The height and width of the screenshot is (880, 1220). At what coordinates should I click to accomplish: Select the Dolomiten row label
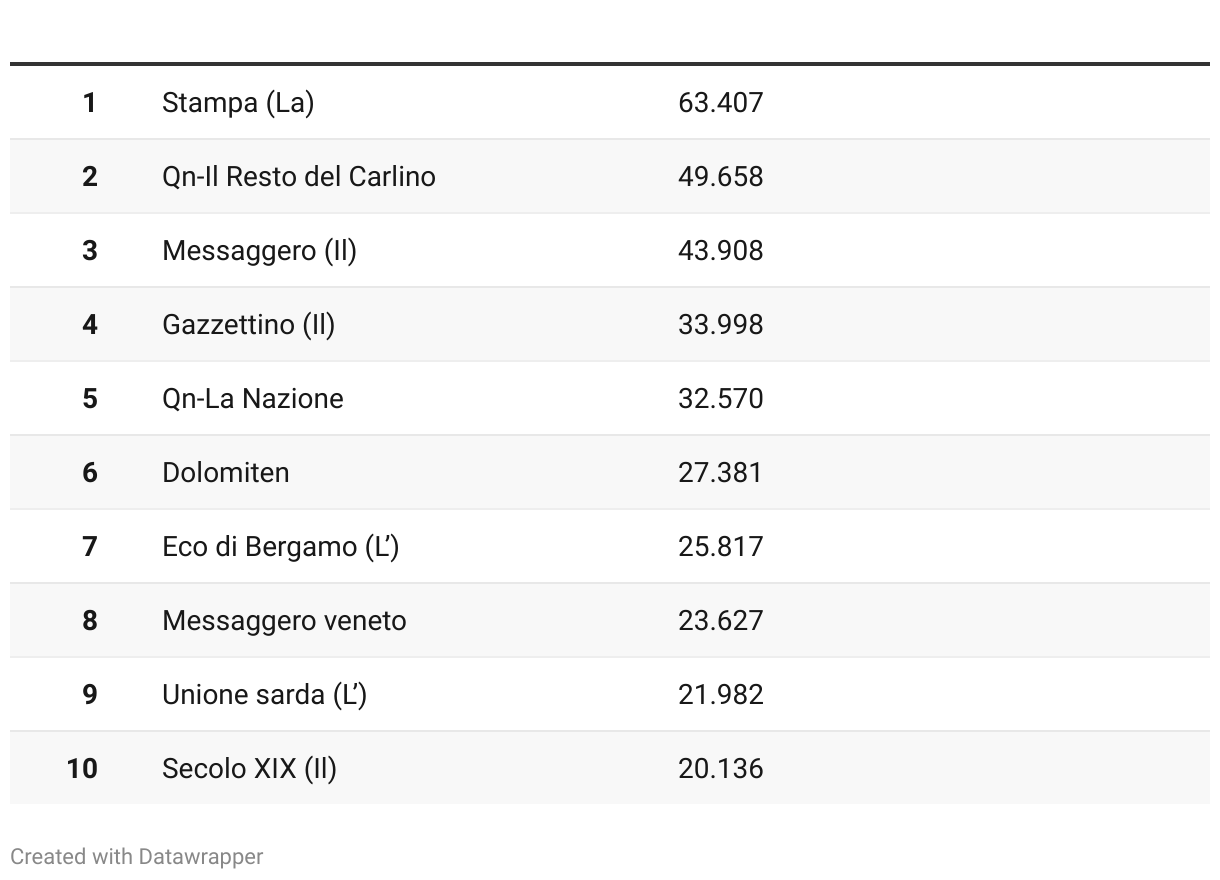(226, 472)
